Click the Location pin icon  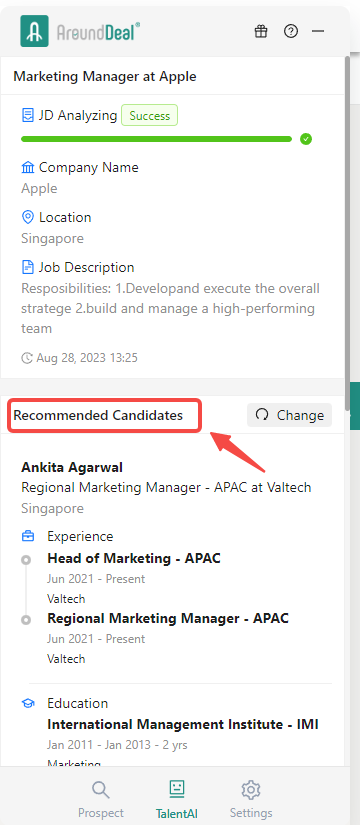pos(27,217)
